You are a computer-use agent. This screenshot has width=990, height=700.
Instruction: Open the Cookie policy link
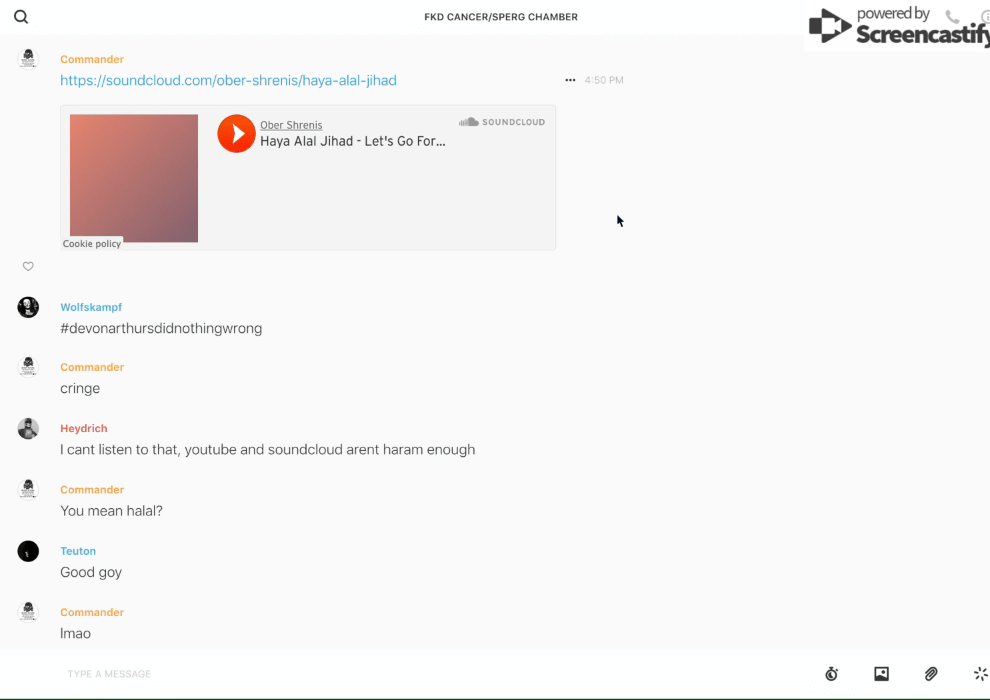[x=92, y=244]
